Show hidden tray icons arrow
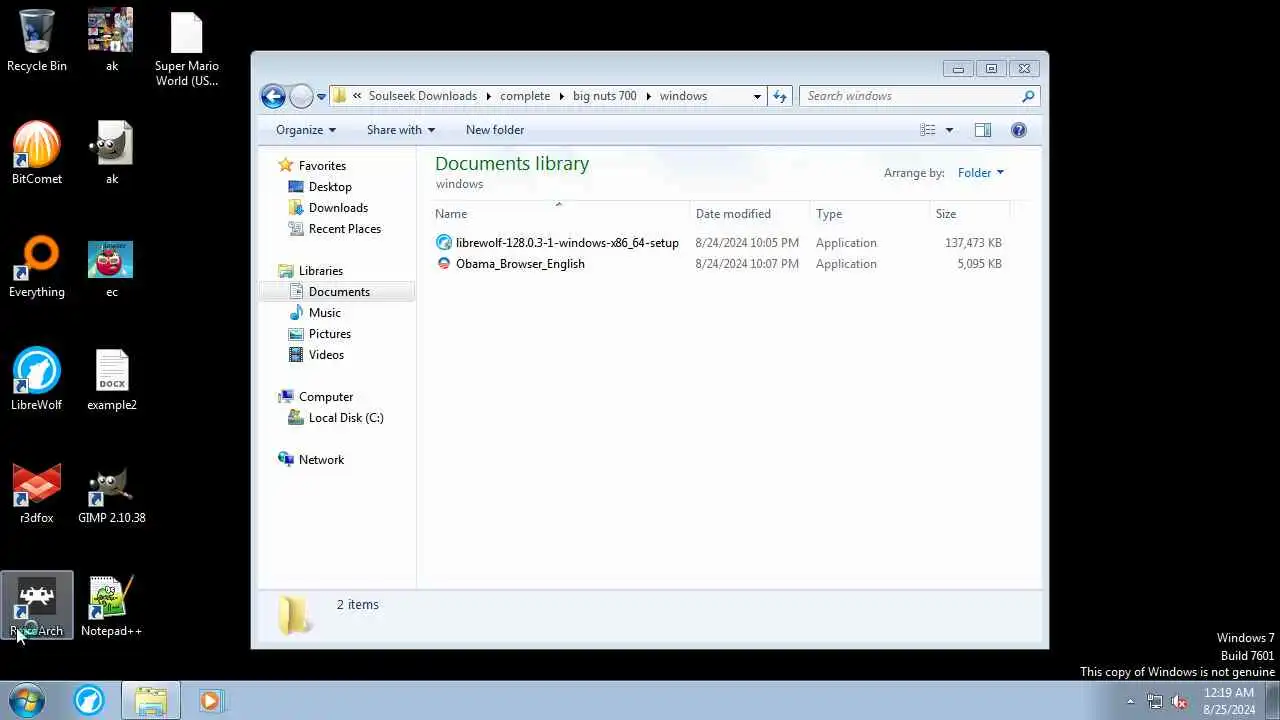1280x720 pixels. tap(1130, 701)
